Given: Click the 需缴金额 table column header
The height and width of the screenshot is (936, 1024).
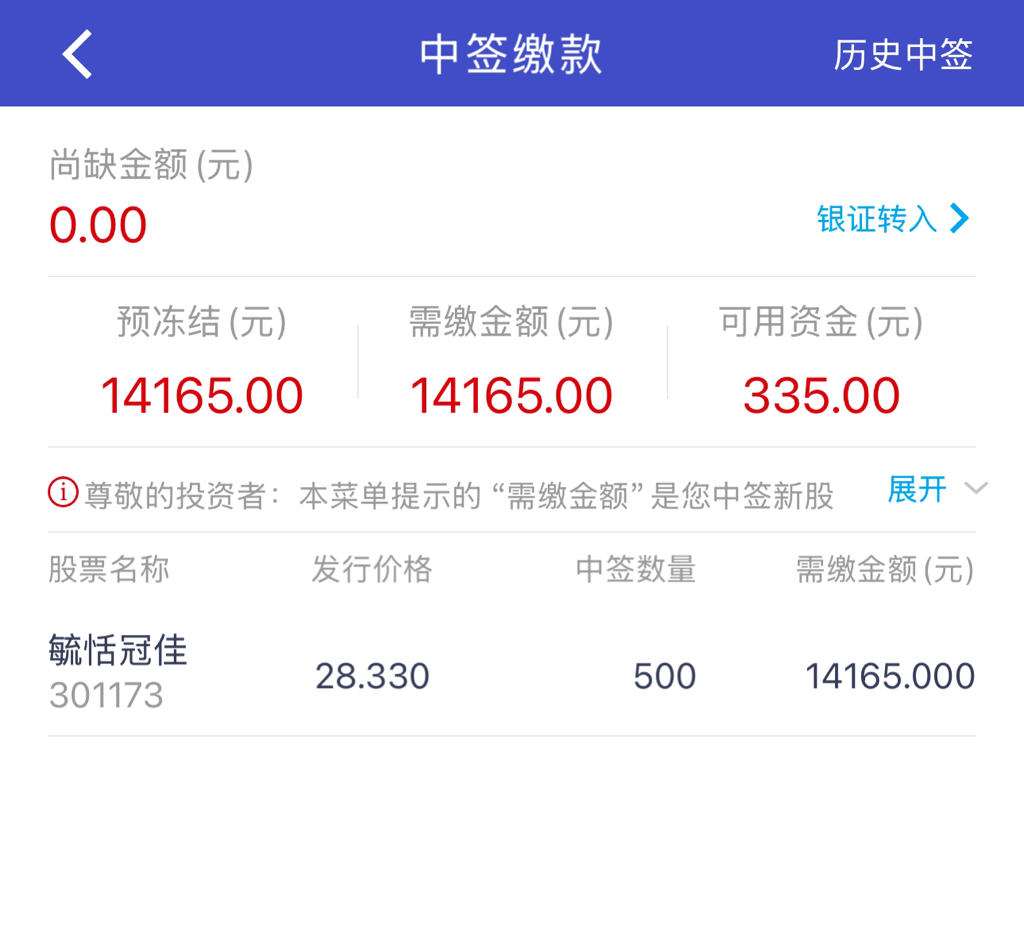Looking at the screenshot, I should click(884, 570).
